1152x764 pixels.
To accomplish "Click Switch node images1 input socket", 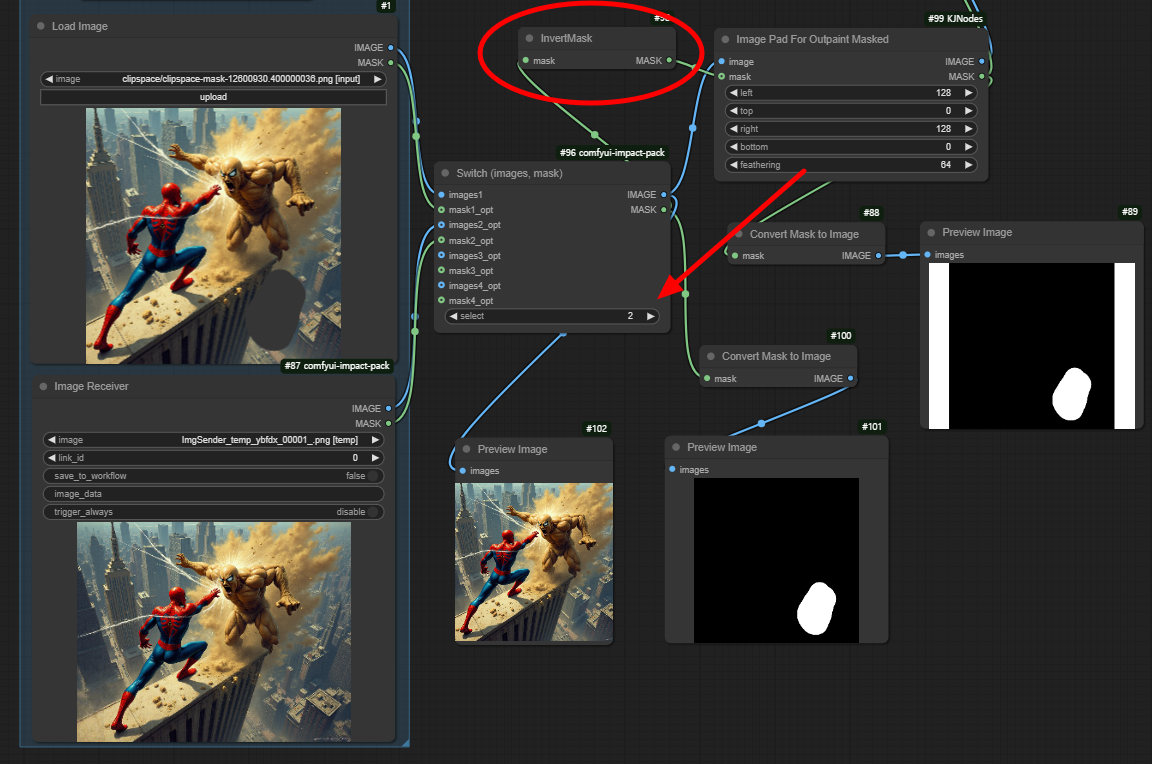I will pos(442,195).
